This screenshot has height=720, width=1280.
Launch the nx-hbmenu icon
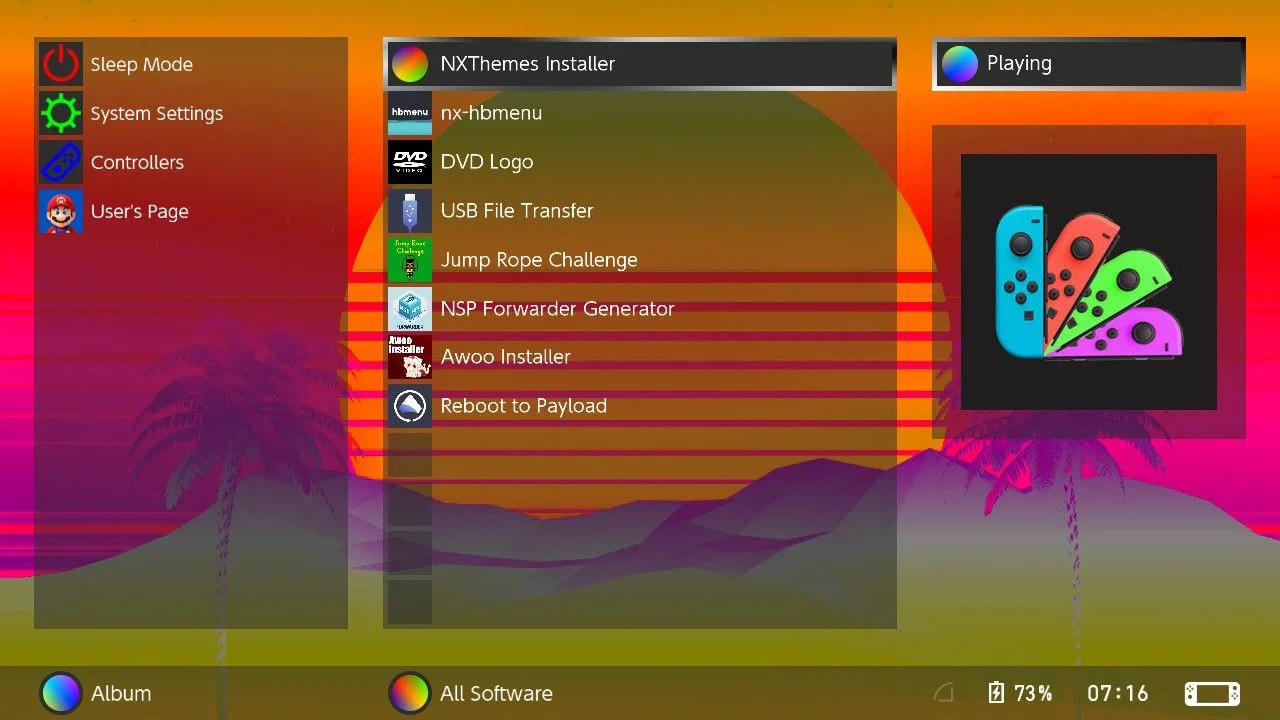(x=410, y=113)
